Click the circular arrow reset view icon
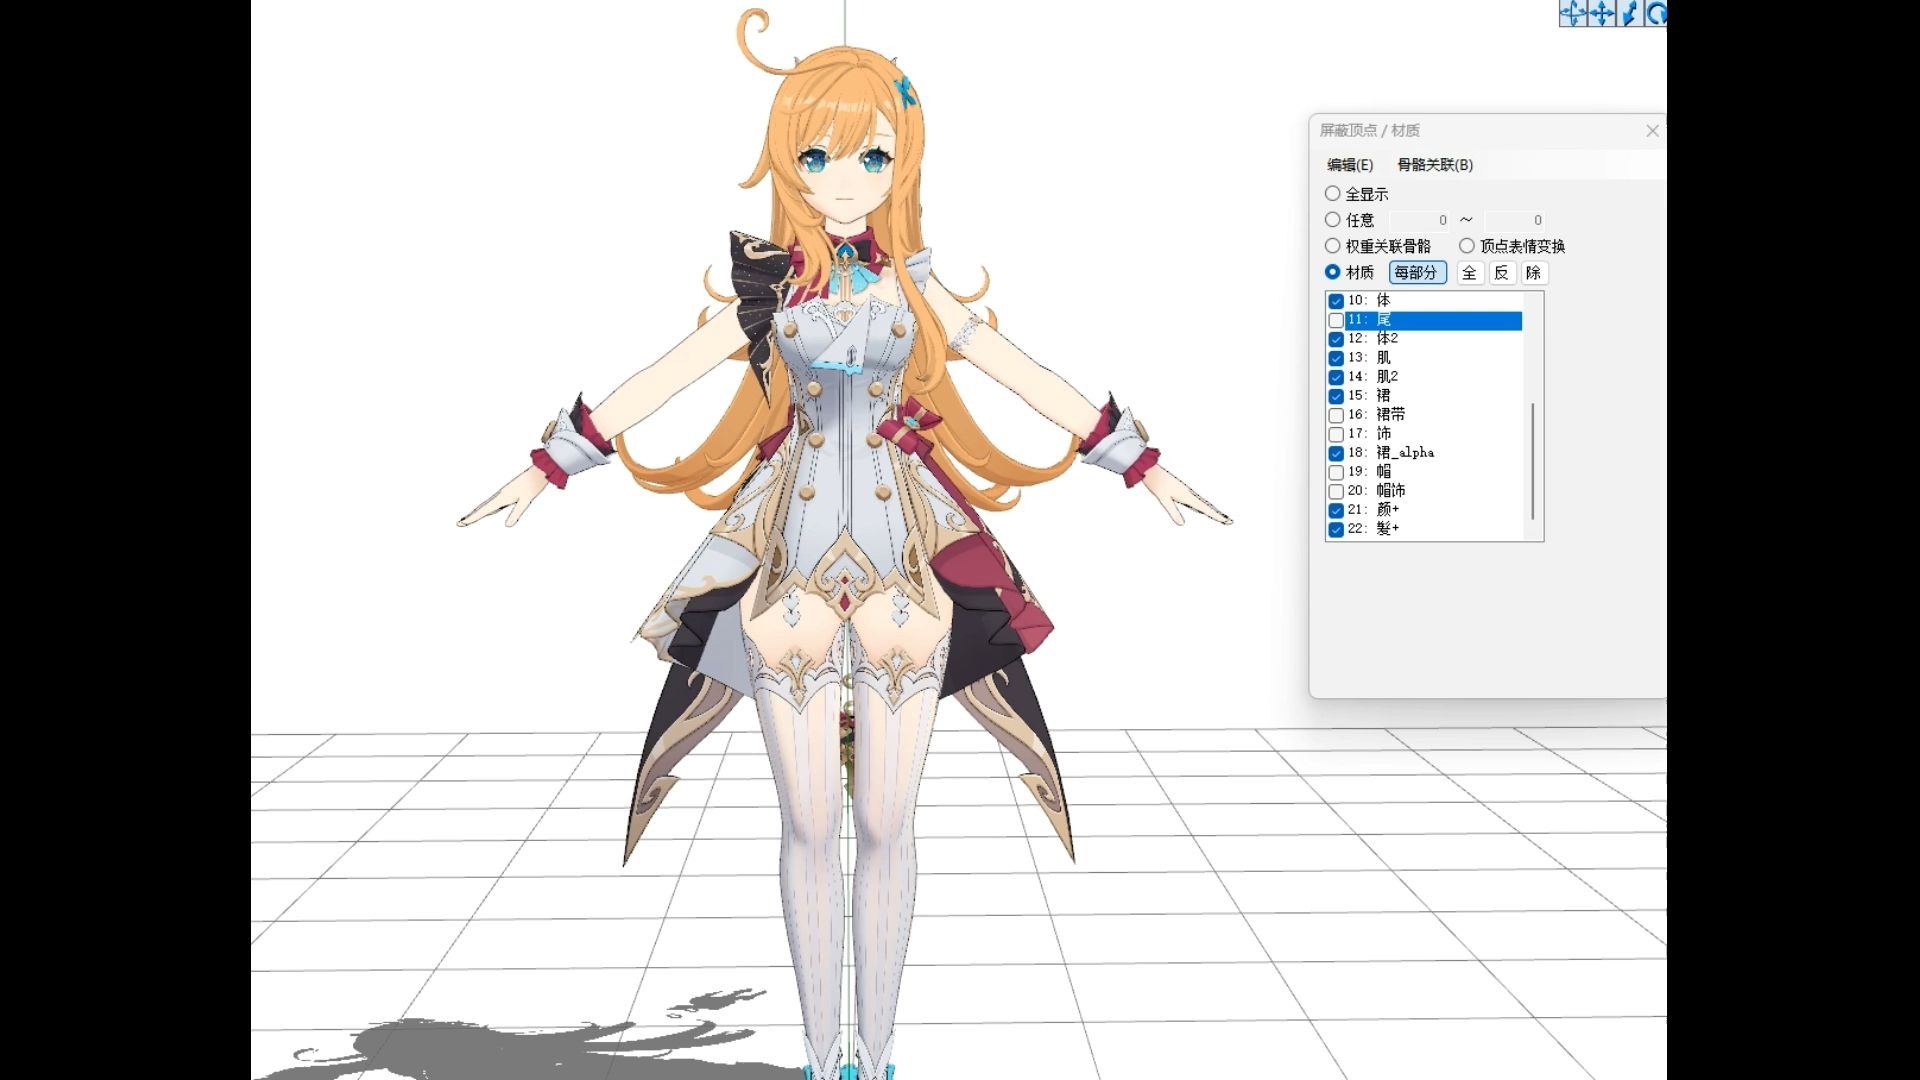Viewport: 1920px width, 1080px height. point(1655,13)
